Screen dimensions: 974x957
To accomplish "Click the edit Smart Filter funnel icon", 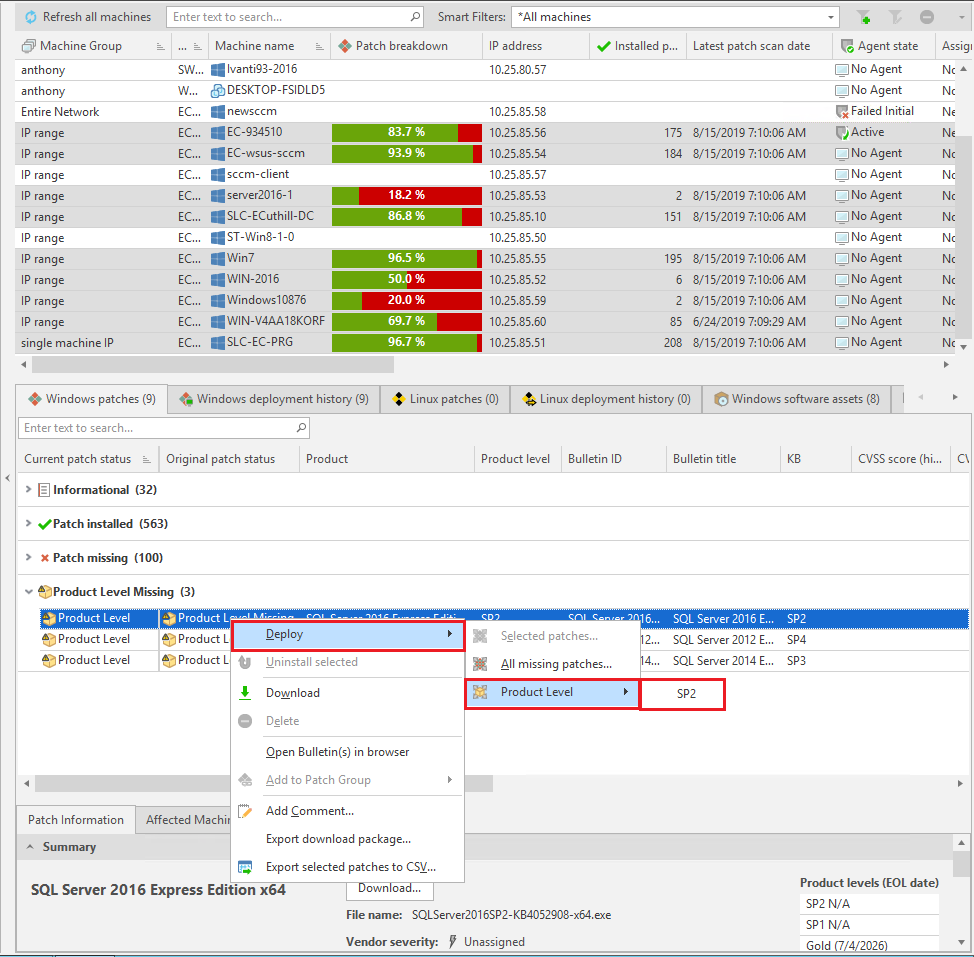I will click(x=896, y=16).
